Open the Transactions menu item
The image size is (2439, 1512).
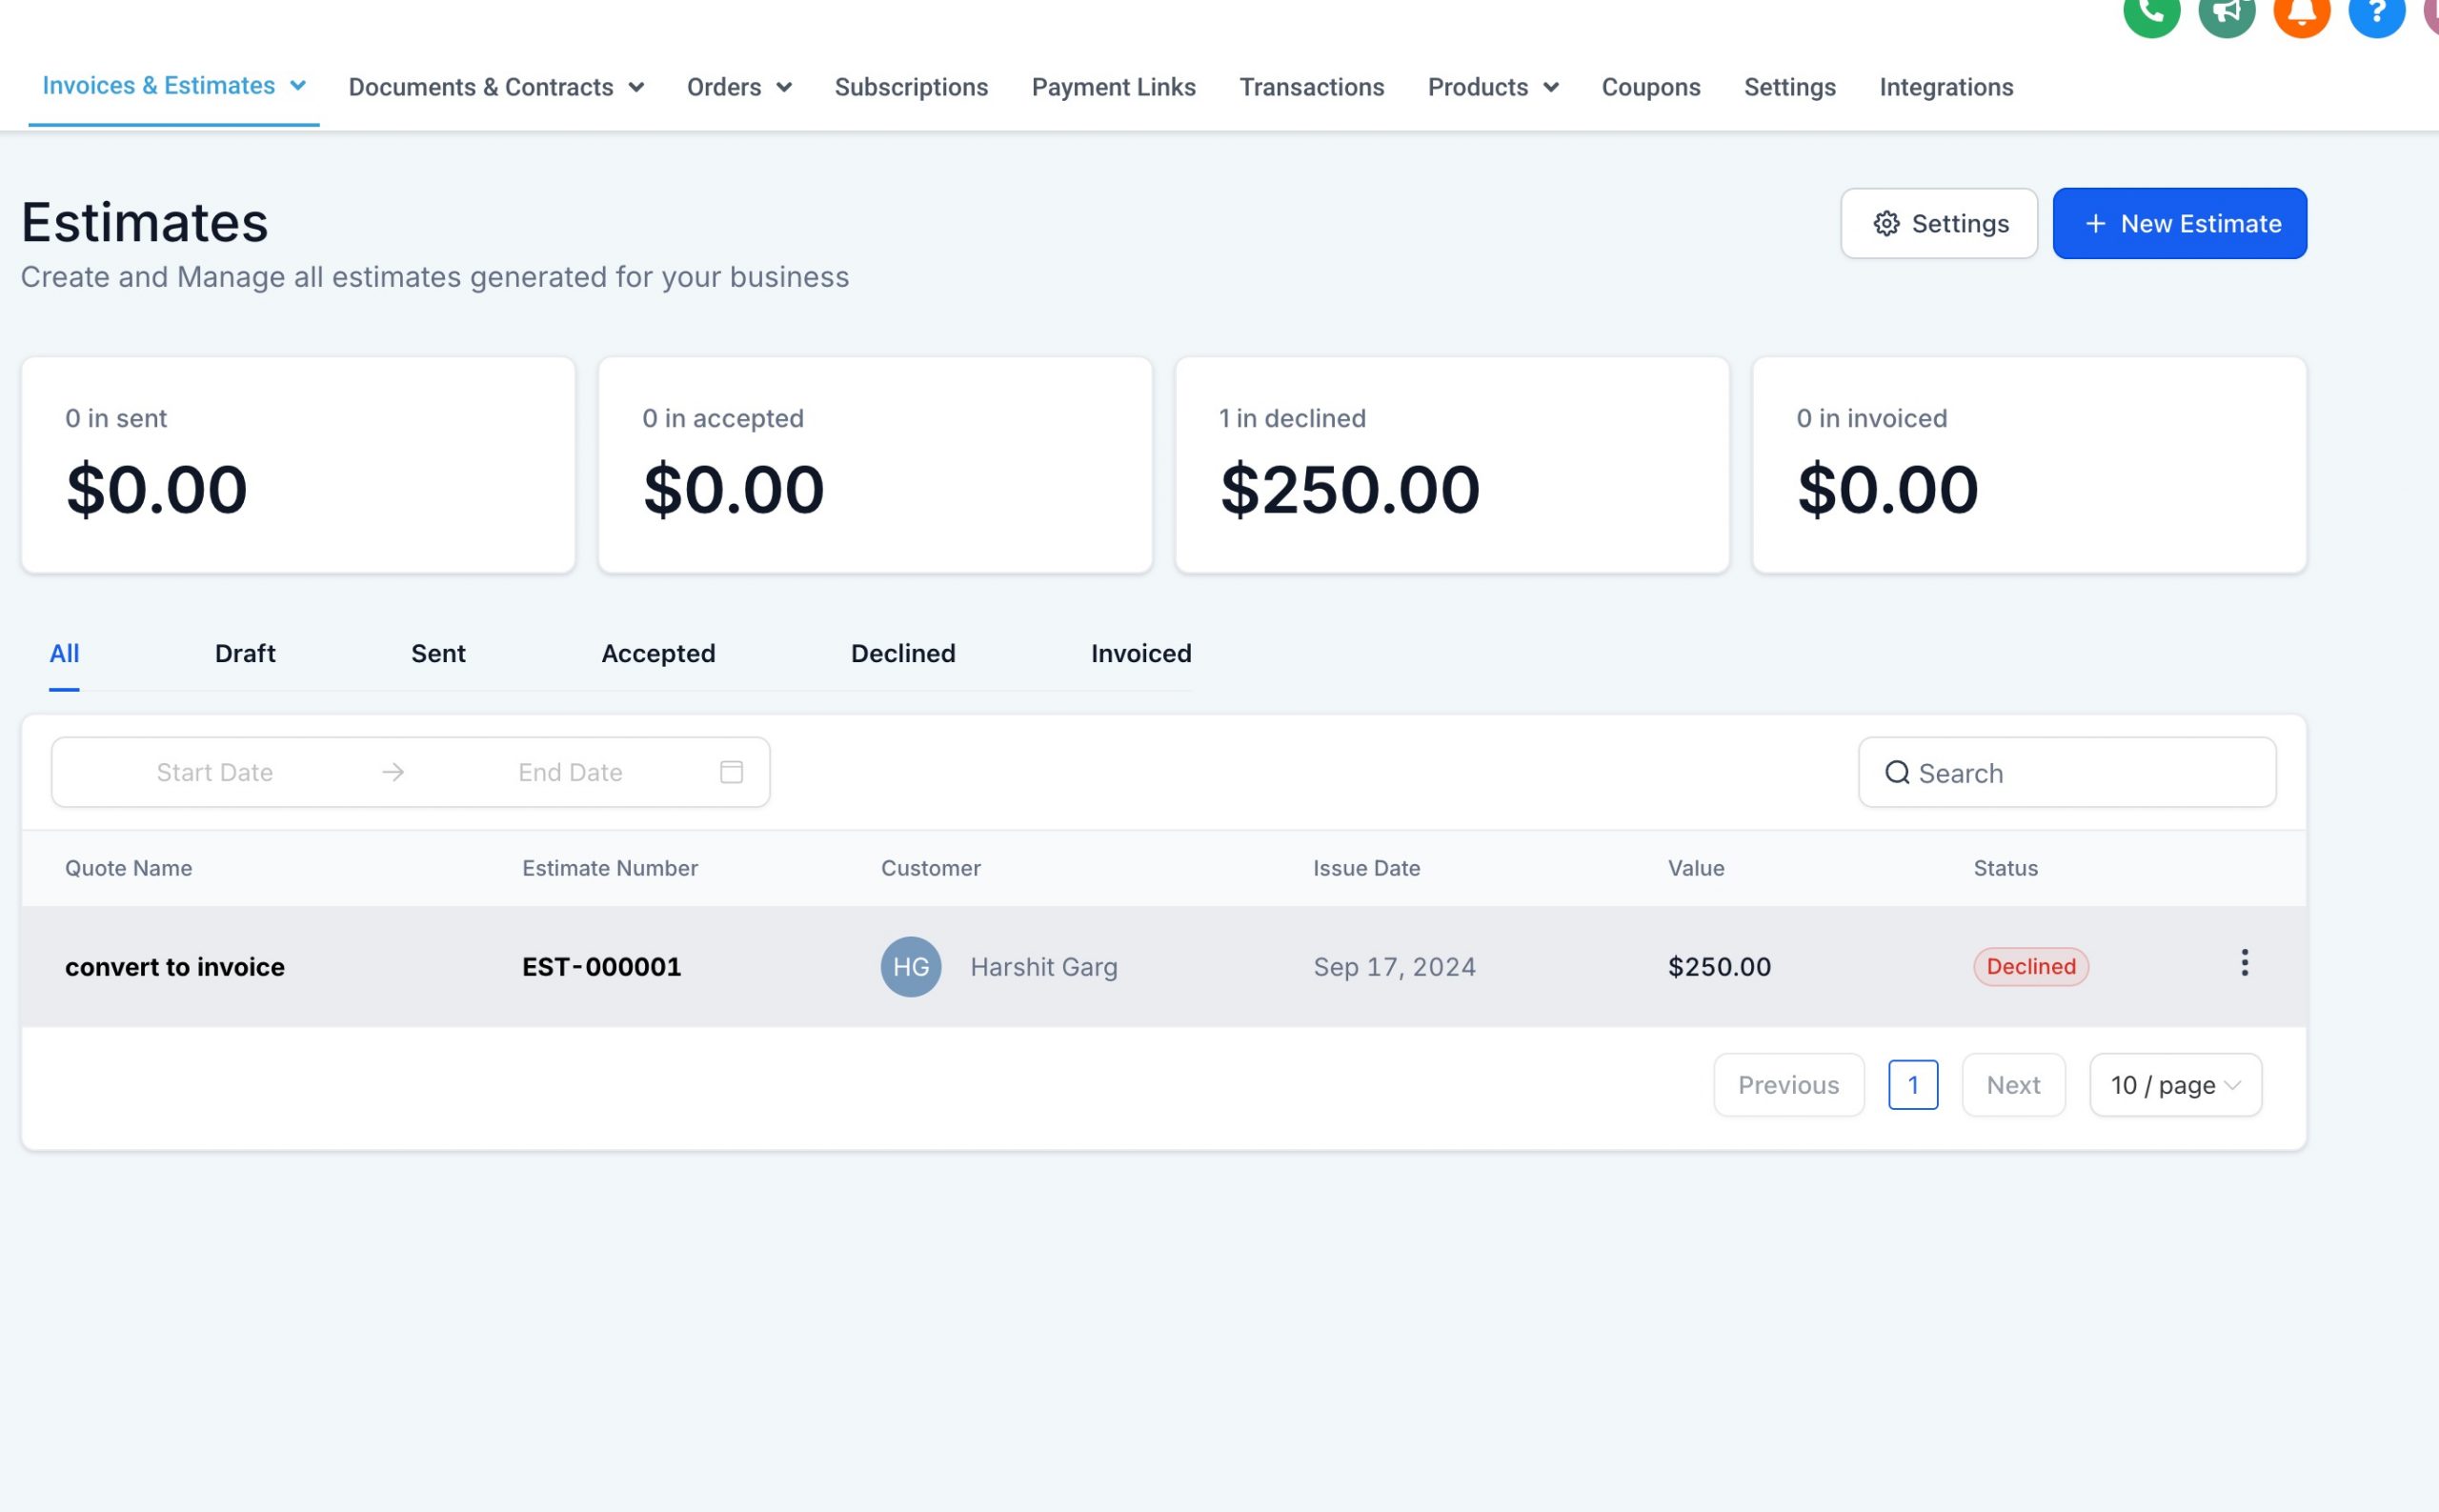click(x=1311, y=87)
